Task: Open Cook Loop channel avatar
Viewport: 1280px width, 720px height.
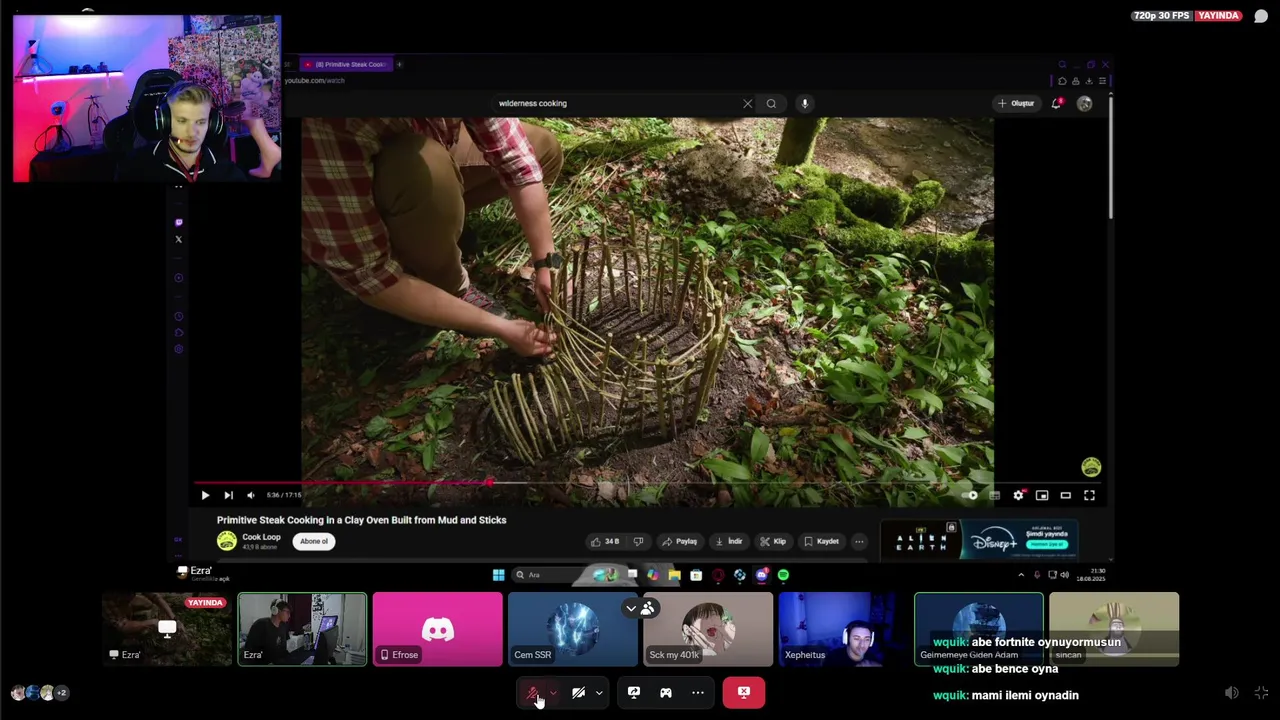Action: tap(227, 541)
